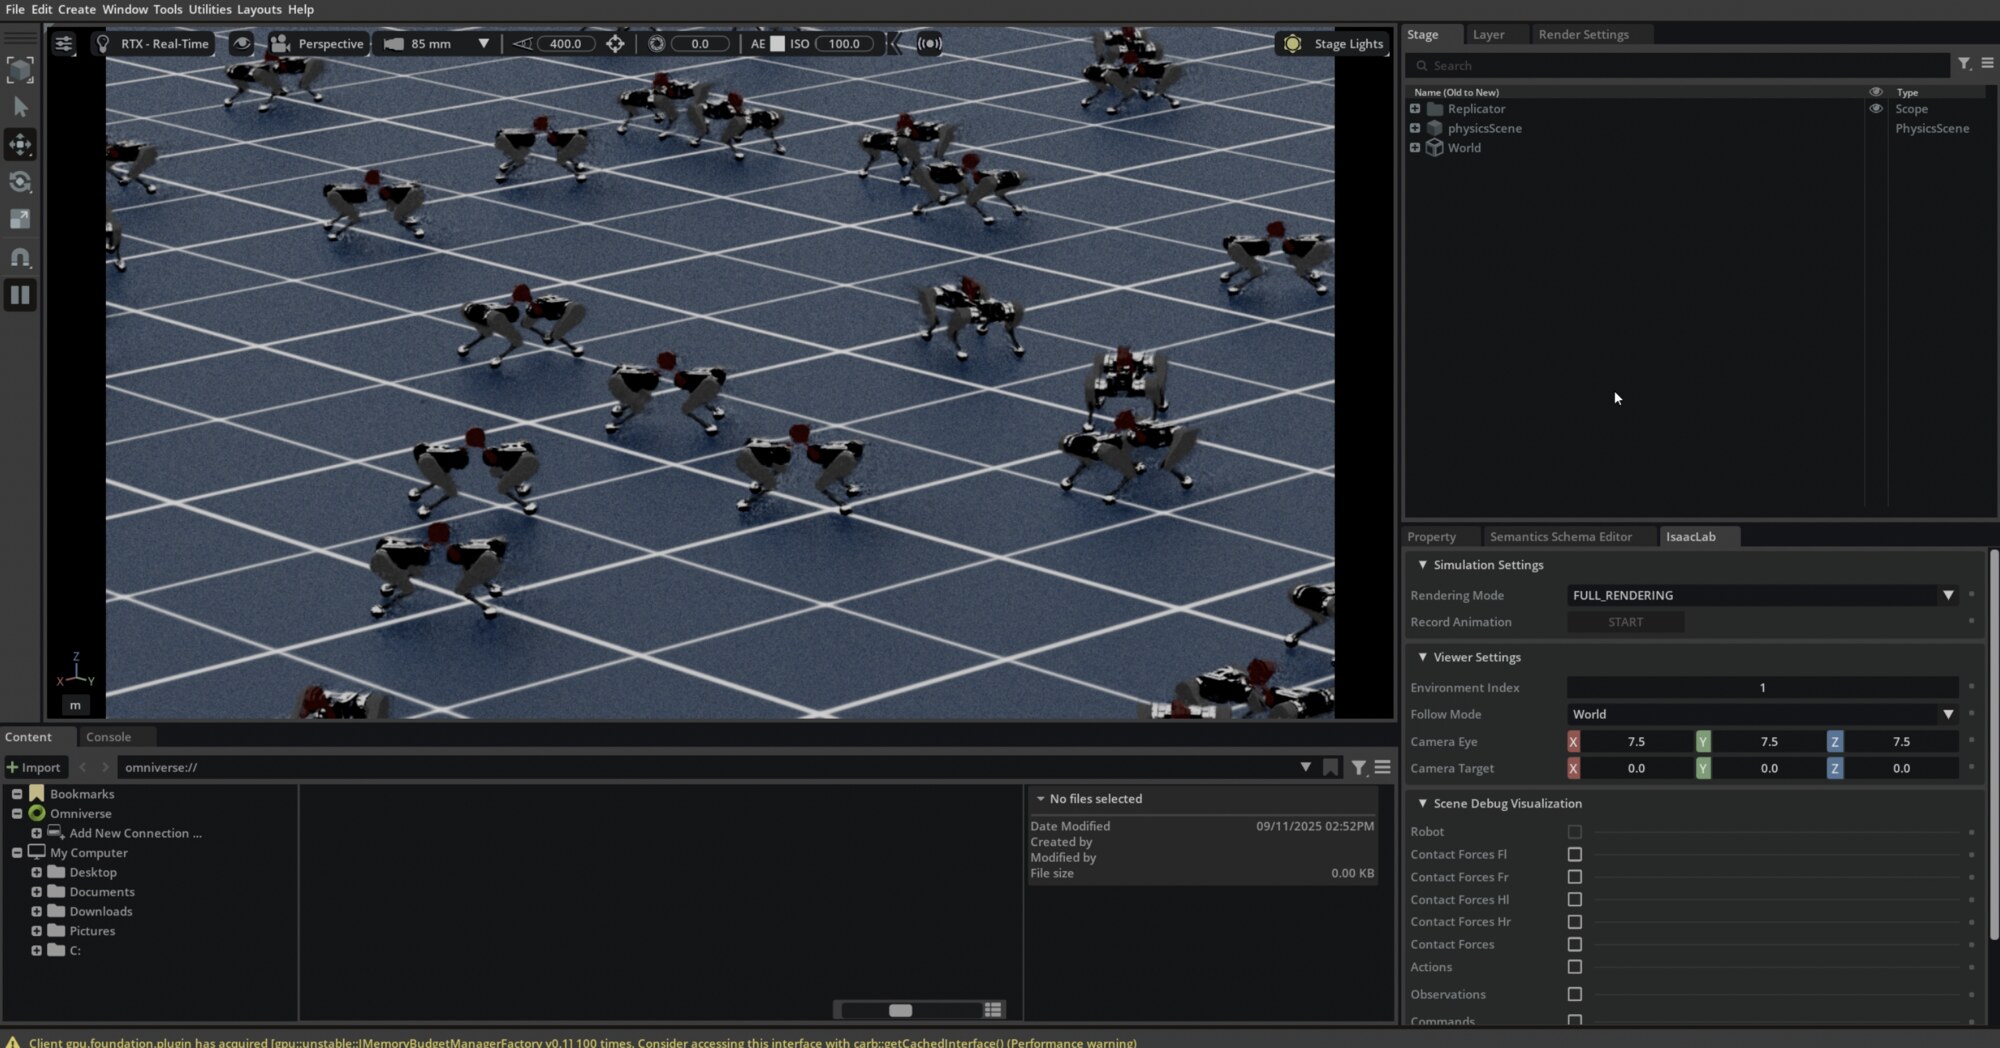Toggle the AE auto exposure checkbox
This screenshot has height=1048, width=2000.
[777, 44]
